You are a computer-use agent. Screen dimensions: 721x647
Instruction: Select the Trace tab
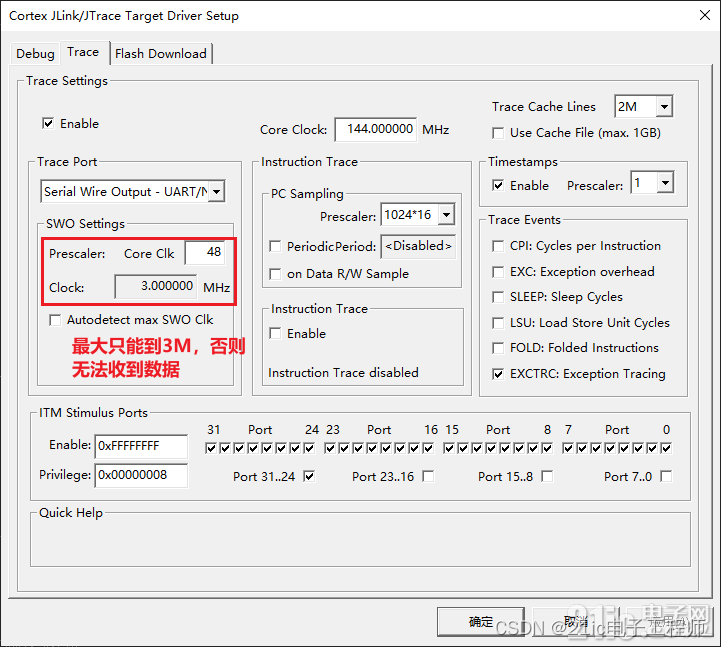[x=83, y=52]
